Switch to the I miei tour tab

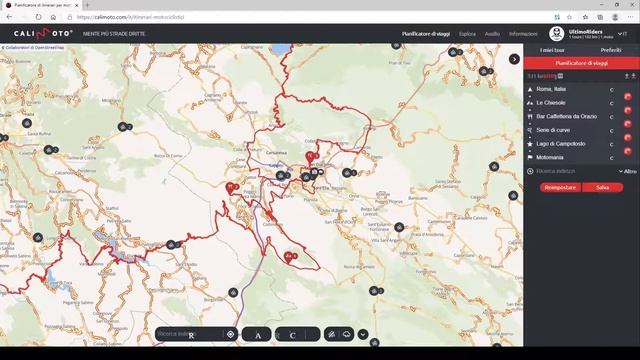click(x=552, y=50)
